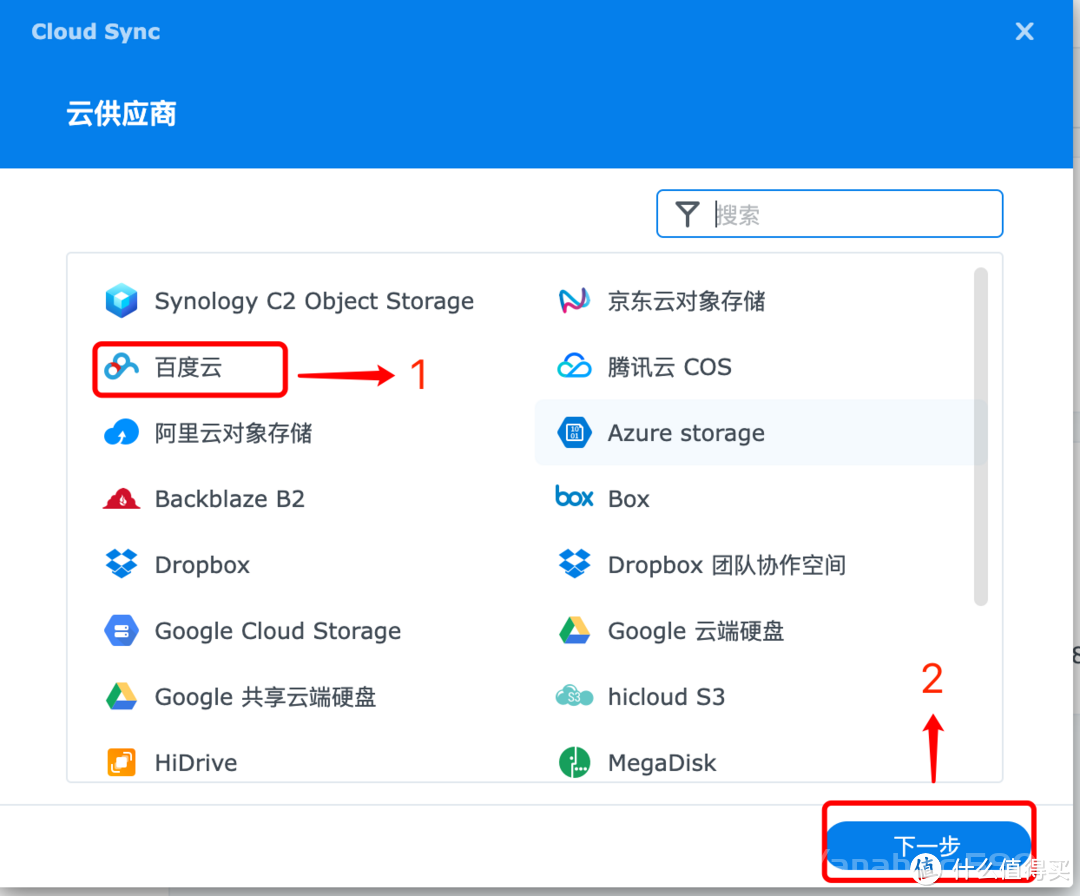Screen dimensions: 1080x896
Task: Select Synology C2 Object Storage cube icon
Action: 121,301
